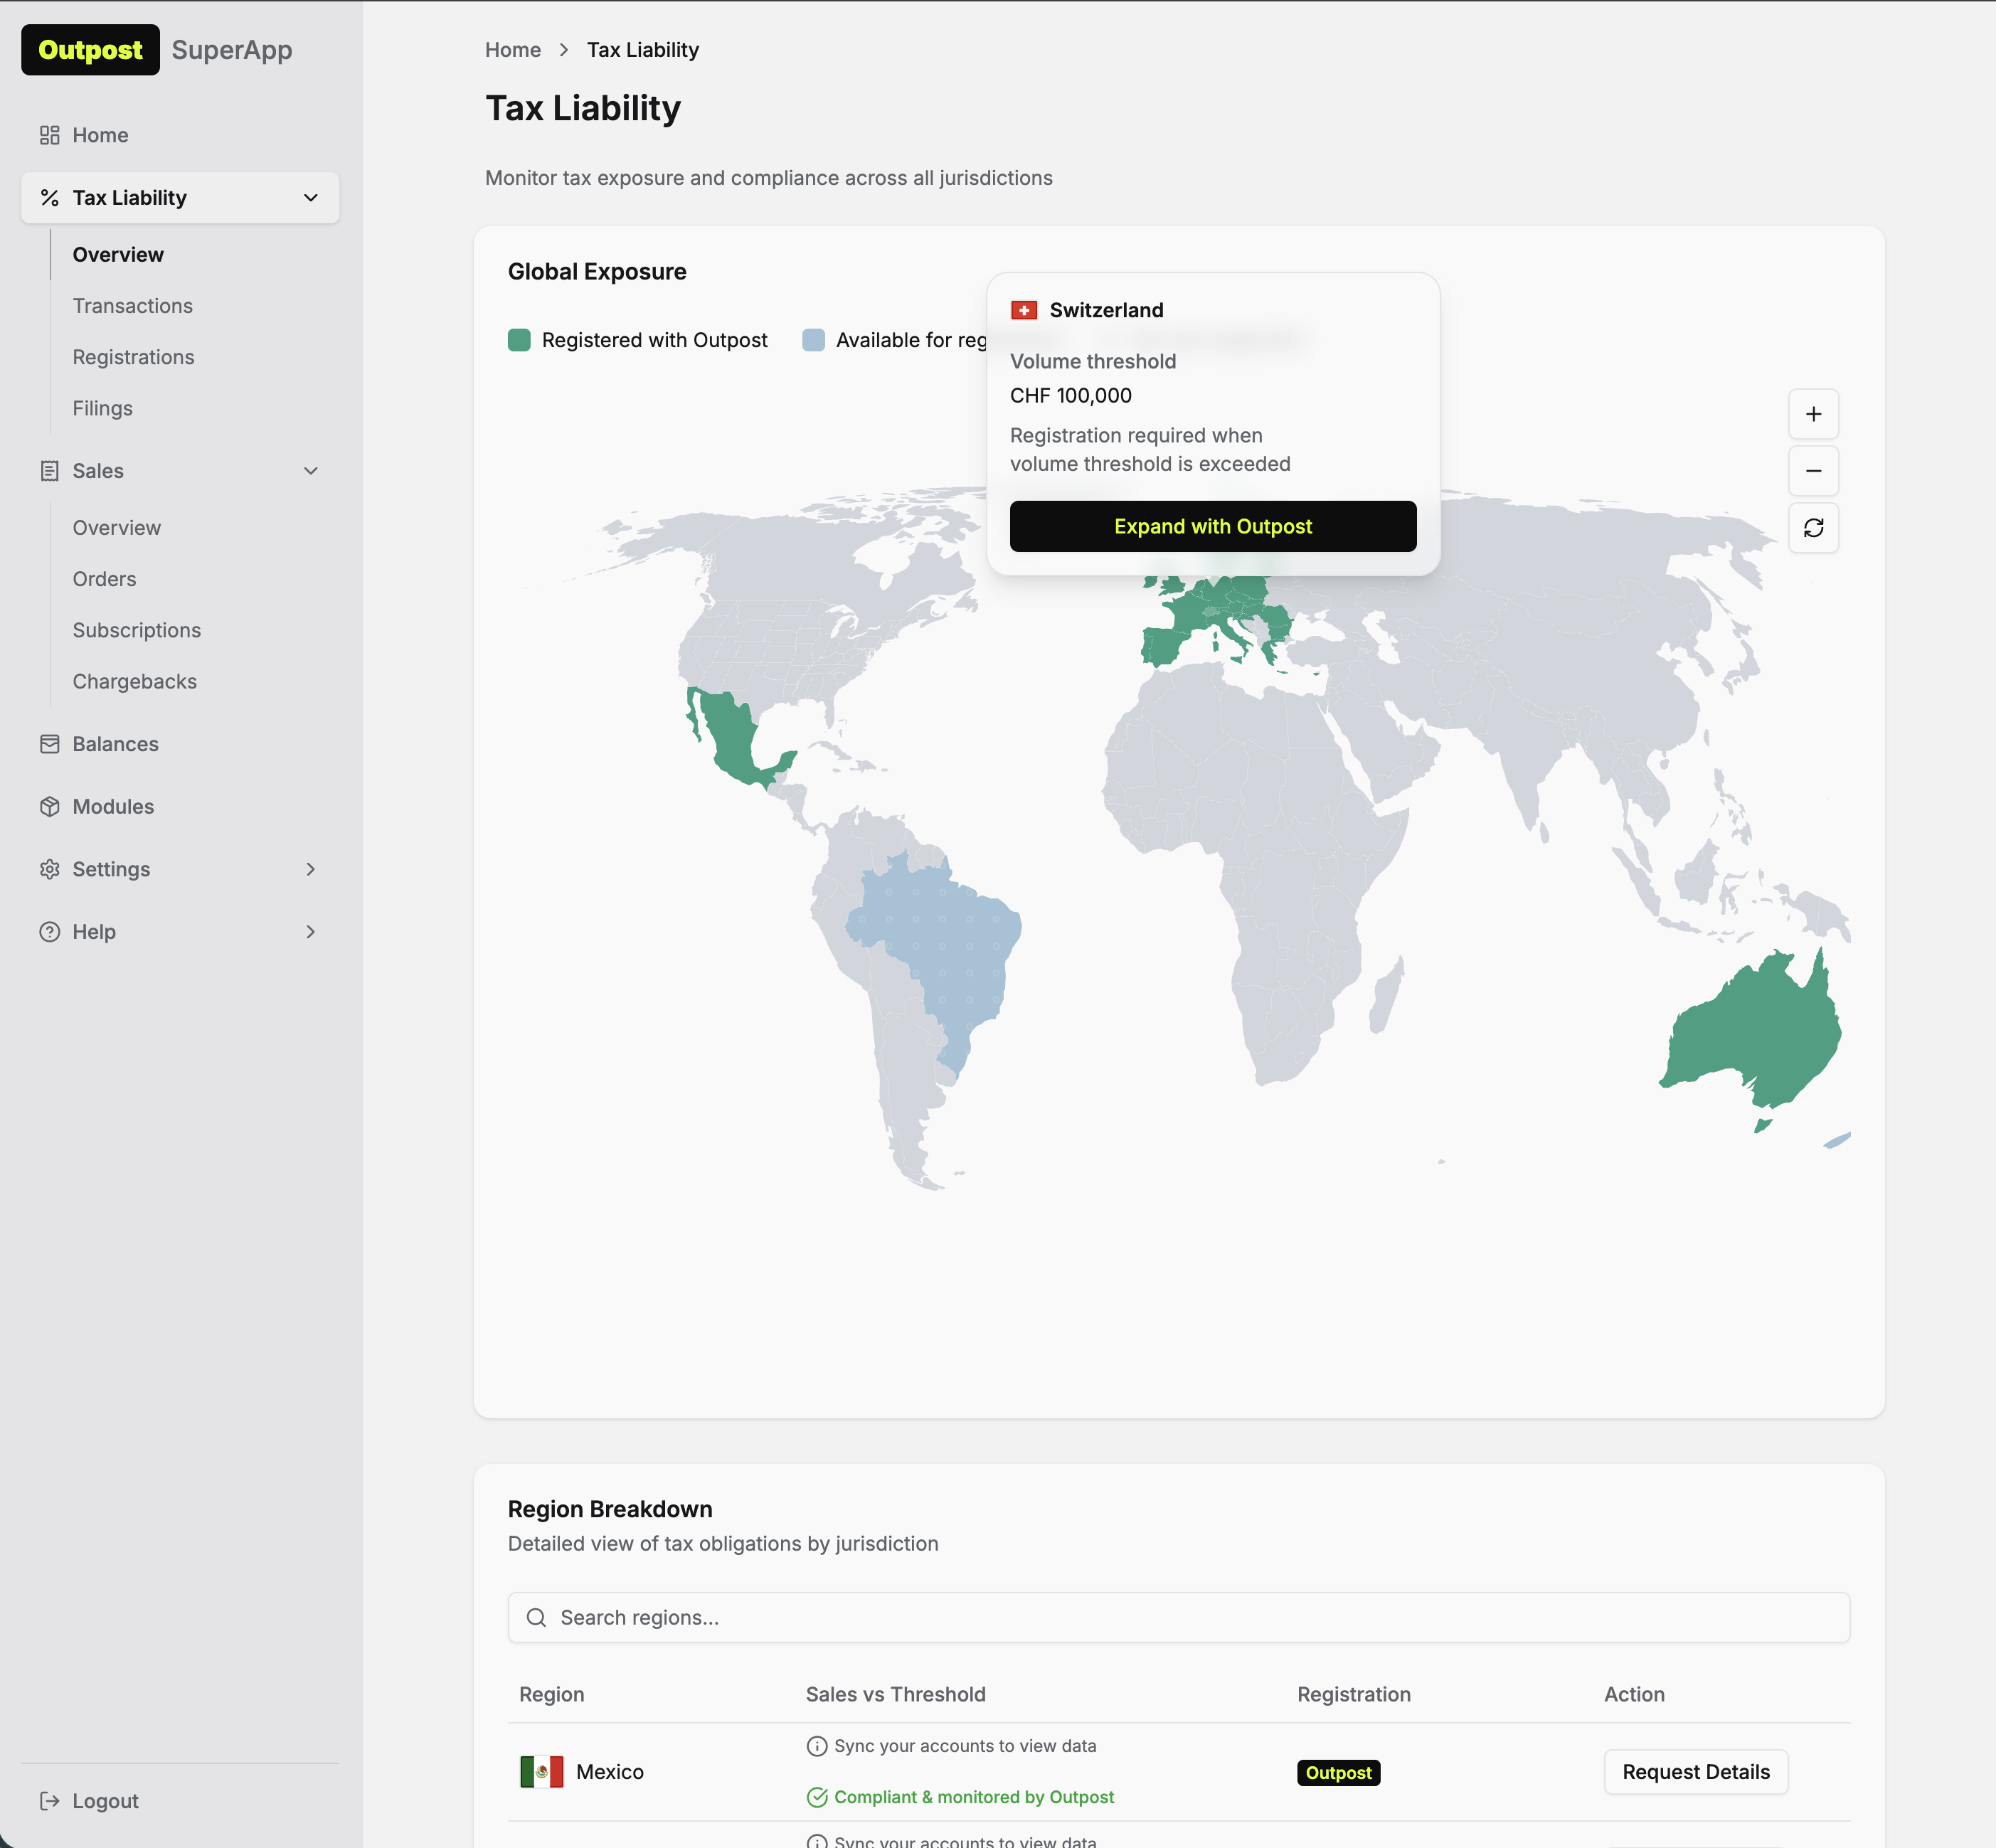Image resolution: width=1996 pixels, height=1848 pixels.
Task: Open the Transactions submenu item
Action: (132, 306)
